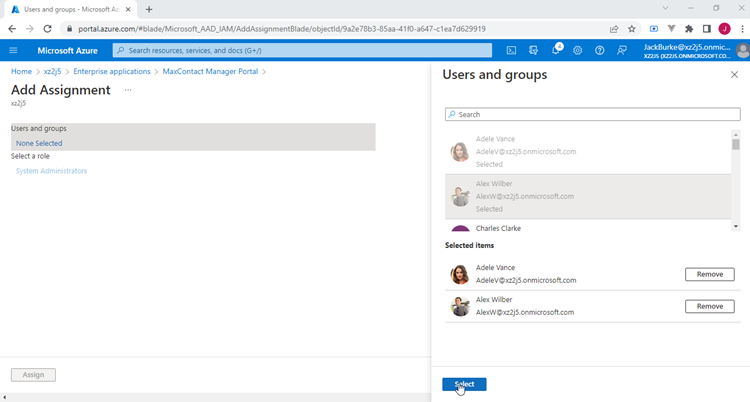Open the Directories and subscriptions filter icon
This screenshot has width=750, height=402.
coord(533,50)
